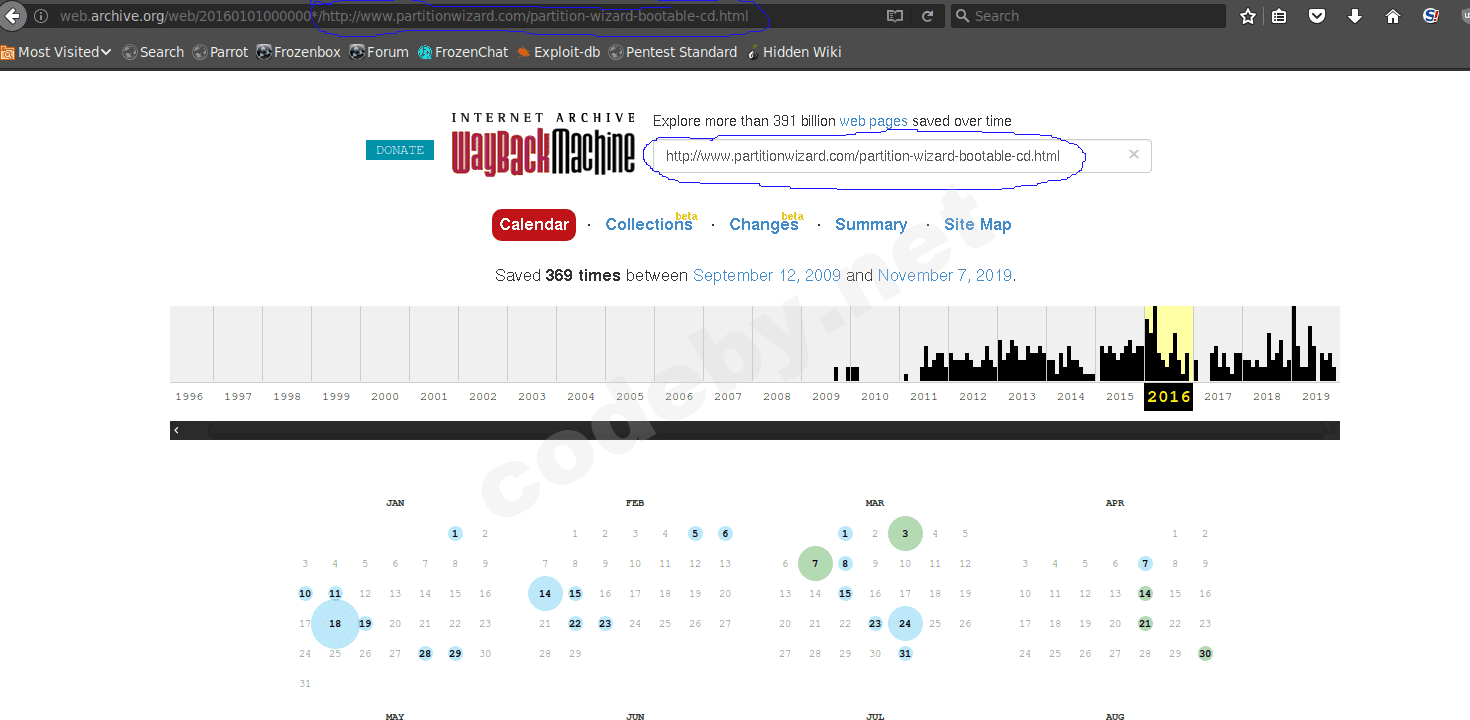
Task: Open the Search bookmark in bookmarks bar
Action: click(x=153, y=52)
